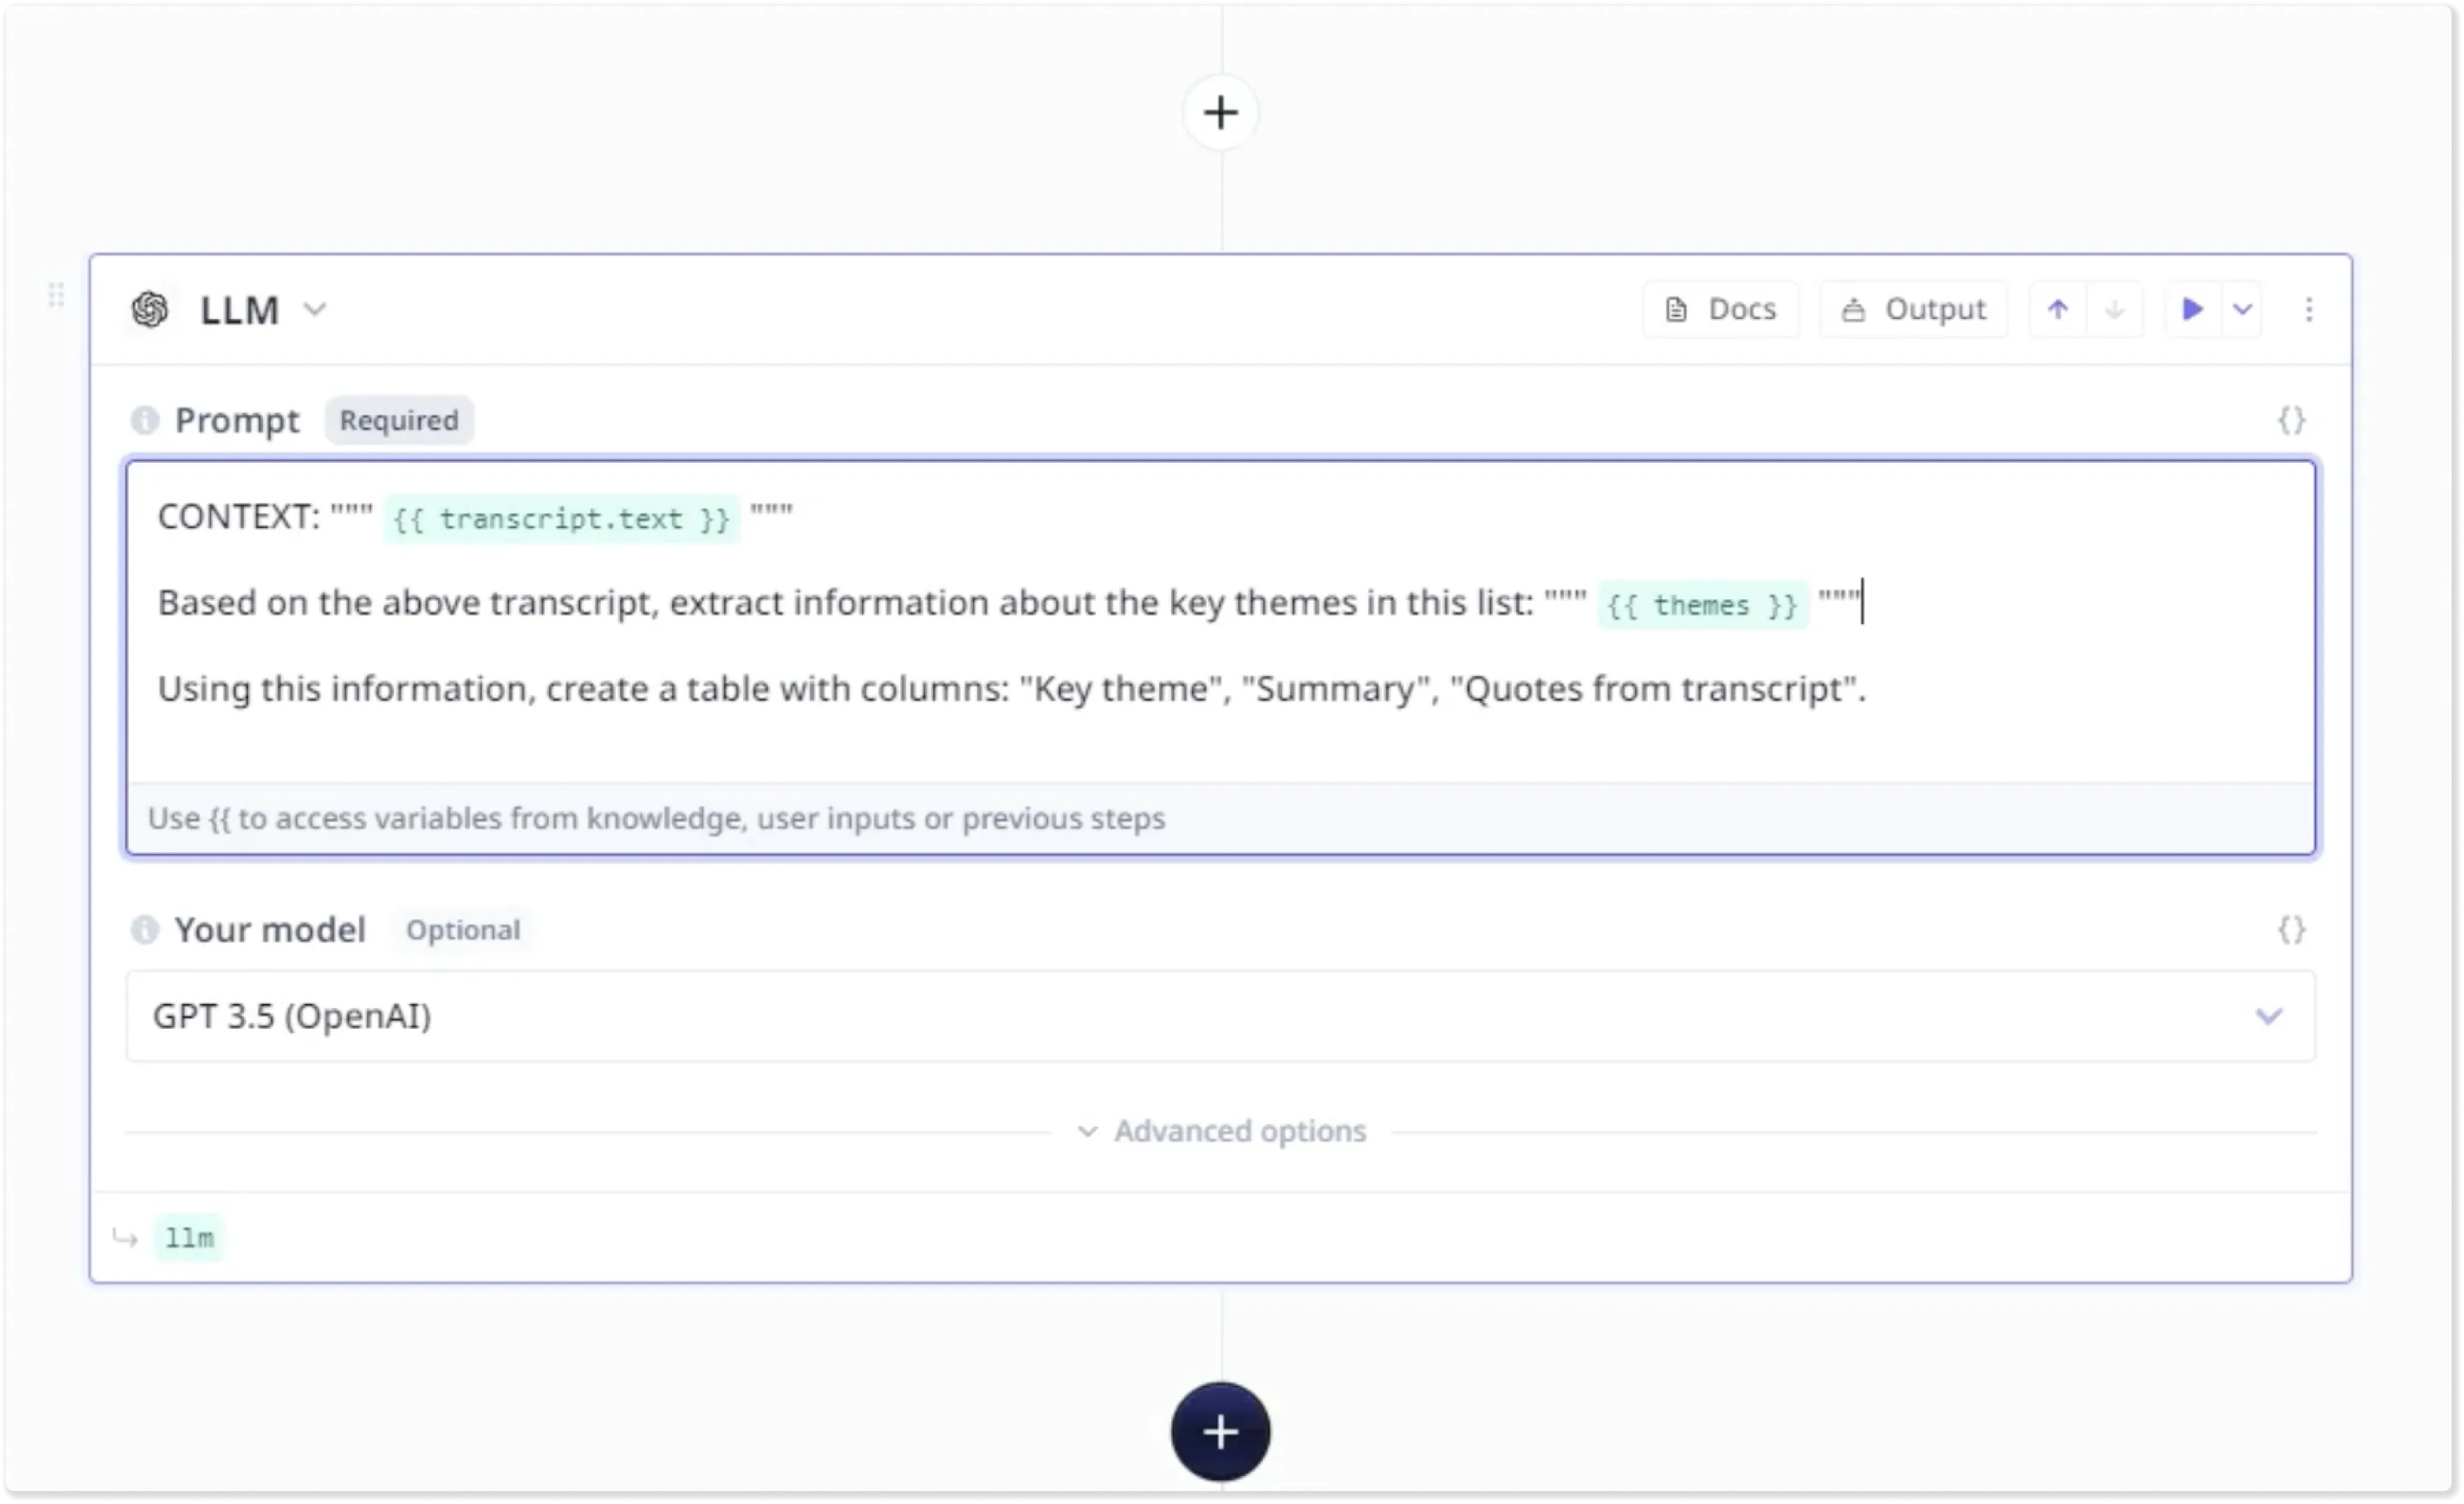Move the LLM step down with arrow
The height and width of the screenshot is (1504, 2464).
coord(2114,310)
